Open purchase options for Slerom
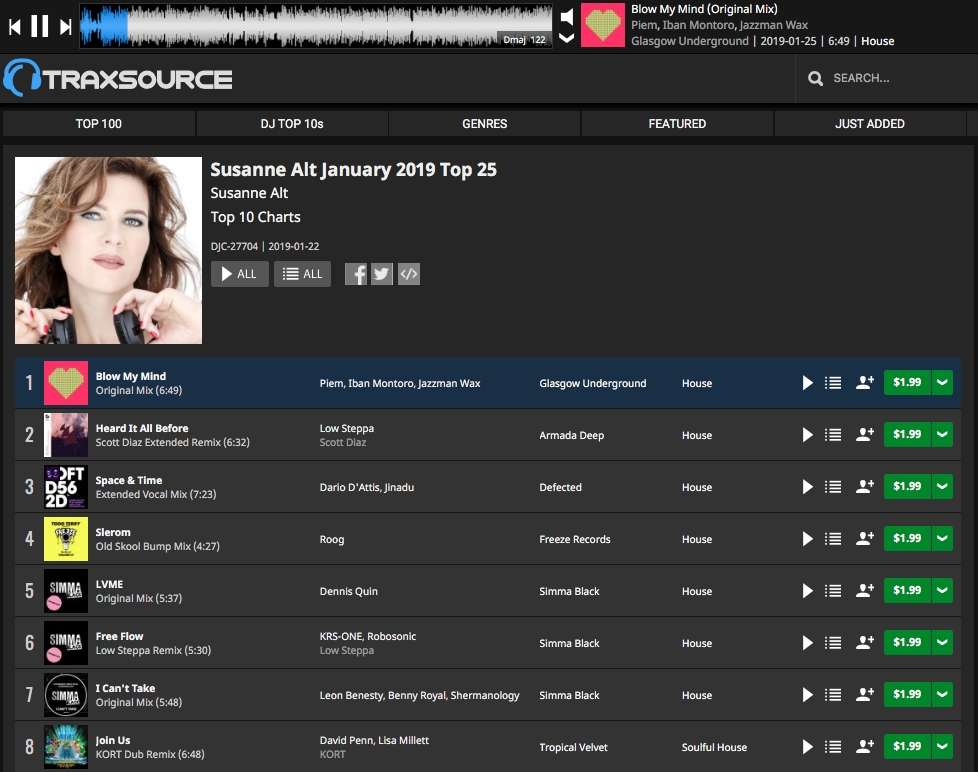Viewport: 978px width, 772px height. point(942,538)
